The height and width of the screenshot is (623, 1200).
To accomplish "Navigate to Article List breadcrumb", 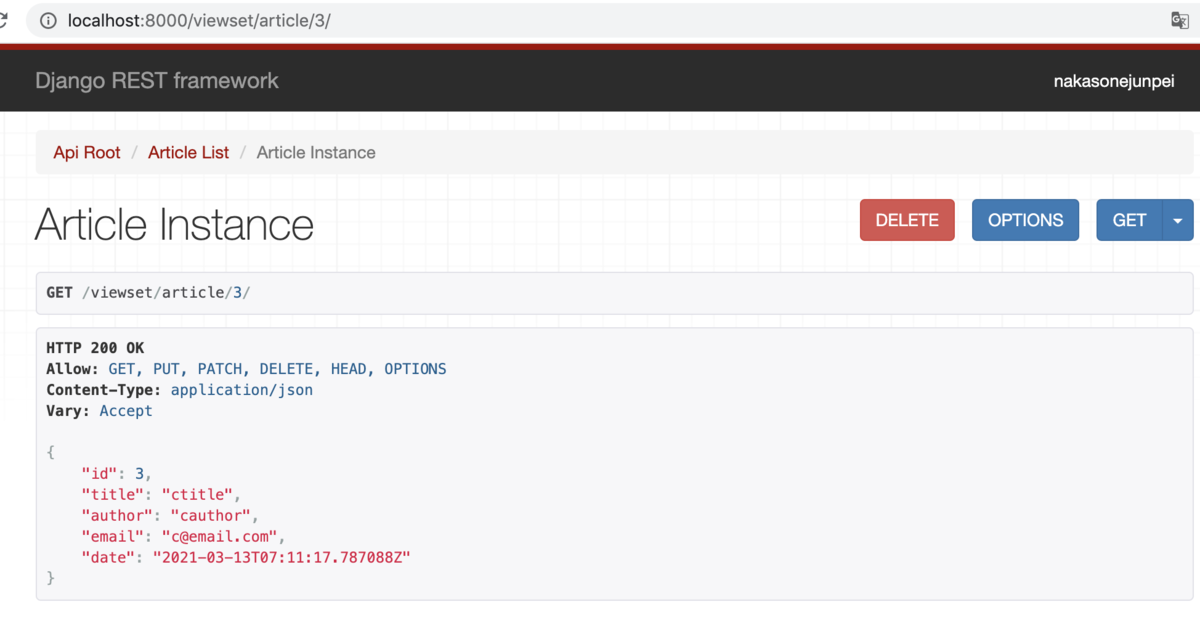I will (x=188, y=152).
